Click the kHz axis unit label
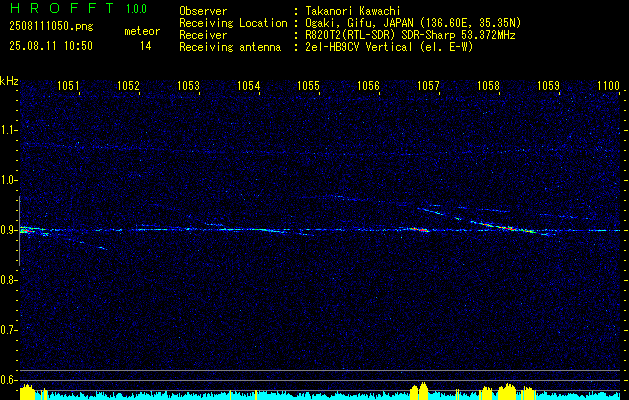This screenshot has width=629, height=400. (9, 81)
